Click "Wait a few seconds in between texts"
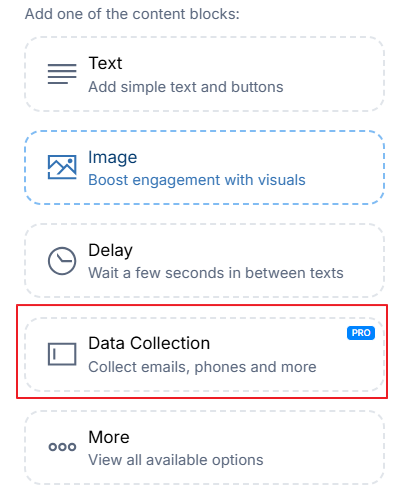Viewport: 393px width, 497px height. tap(216, 273)
